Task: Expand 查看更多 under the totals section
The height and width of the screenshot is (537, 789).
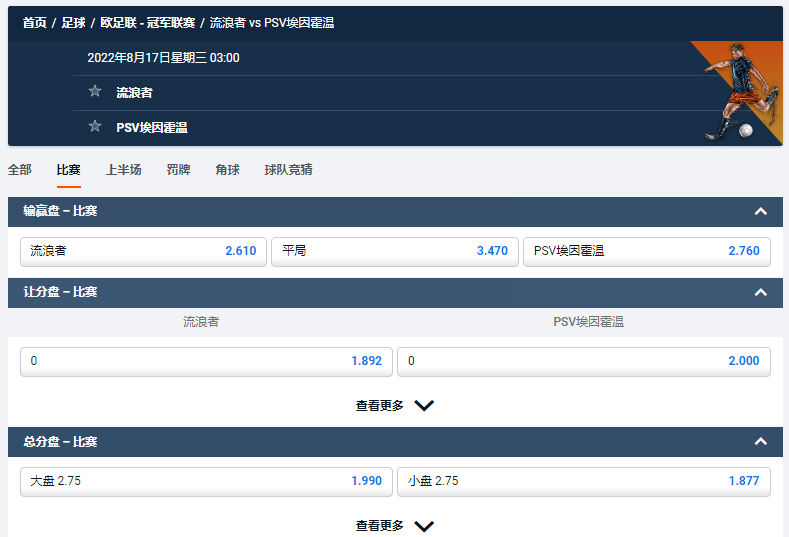Action: (394, 526)
